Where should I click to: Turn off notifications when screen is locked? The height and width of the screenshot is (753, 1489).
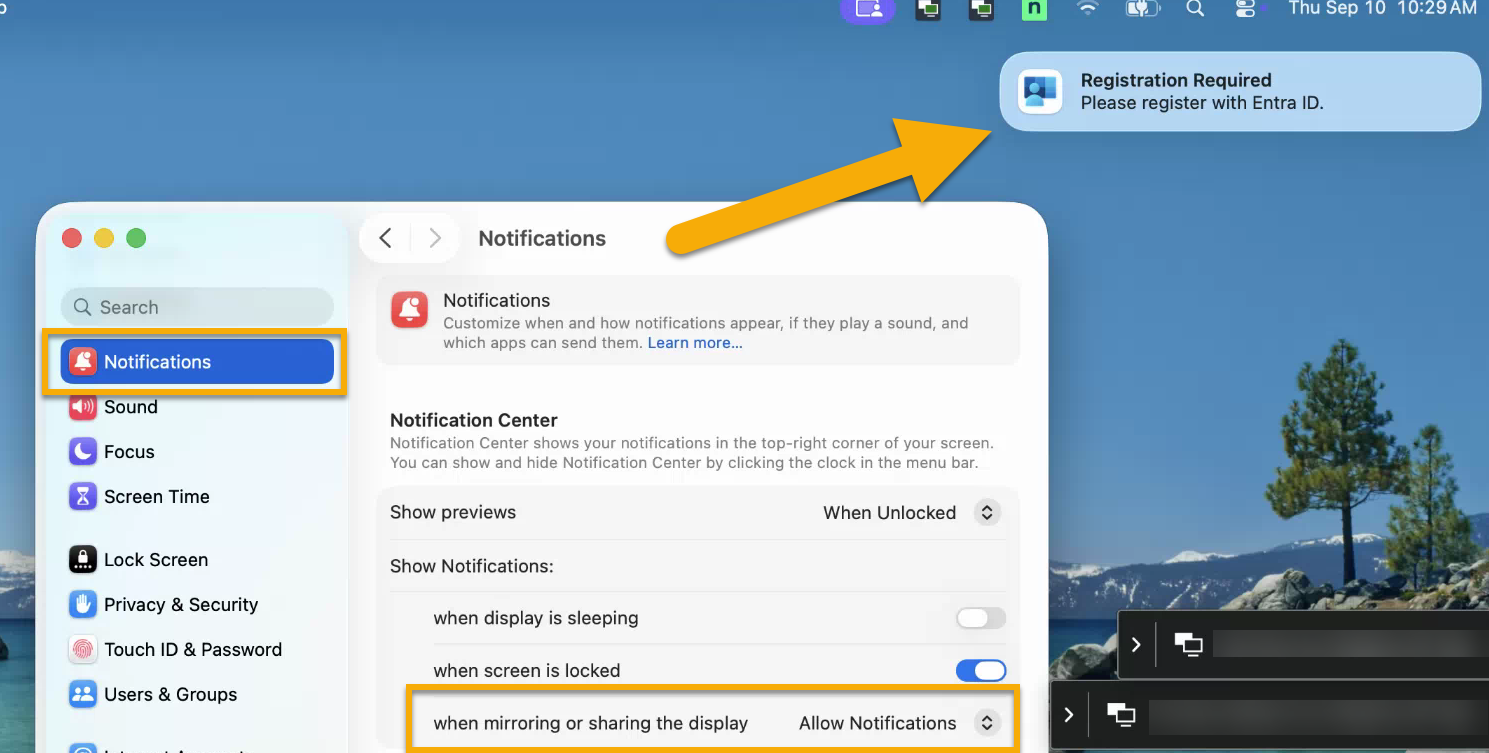tap(981, 671)
